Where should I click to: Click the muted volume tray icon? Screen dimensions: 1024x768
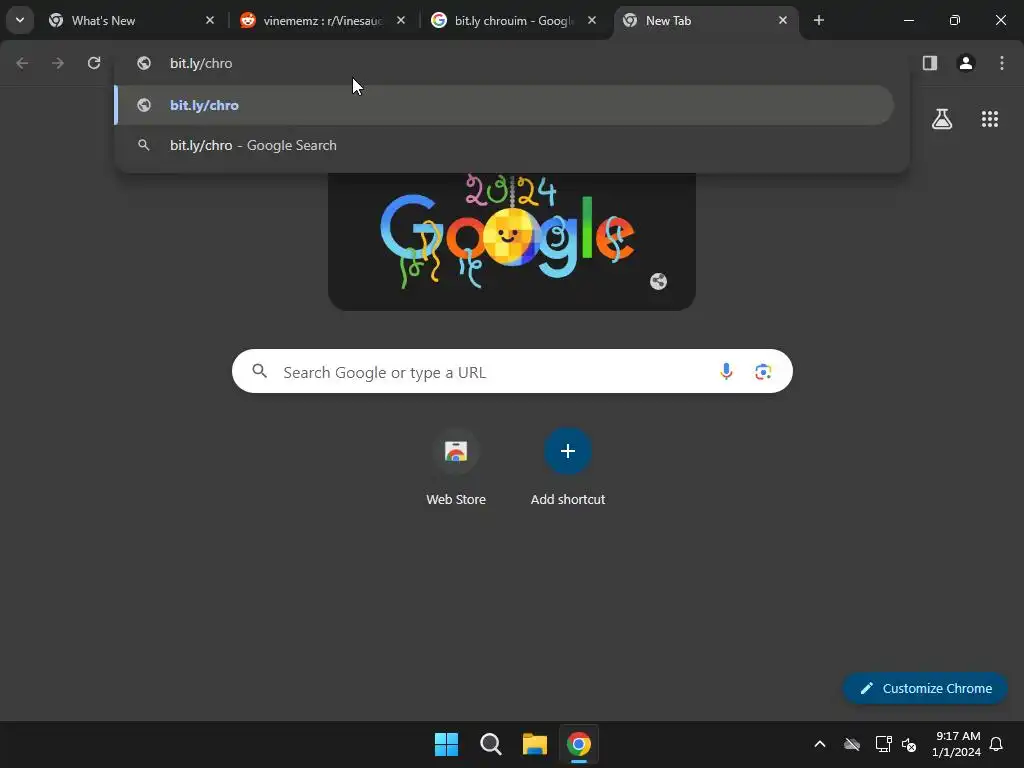(x=908, y=744)
